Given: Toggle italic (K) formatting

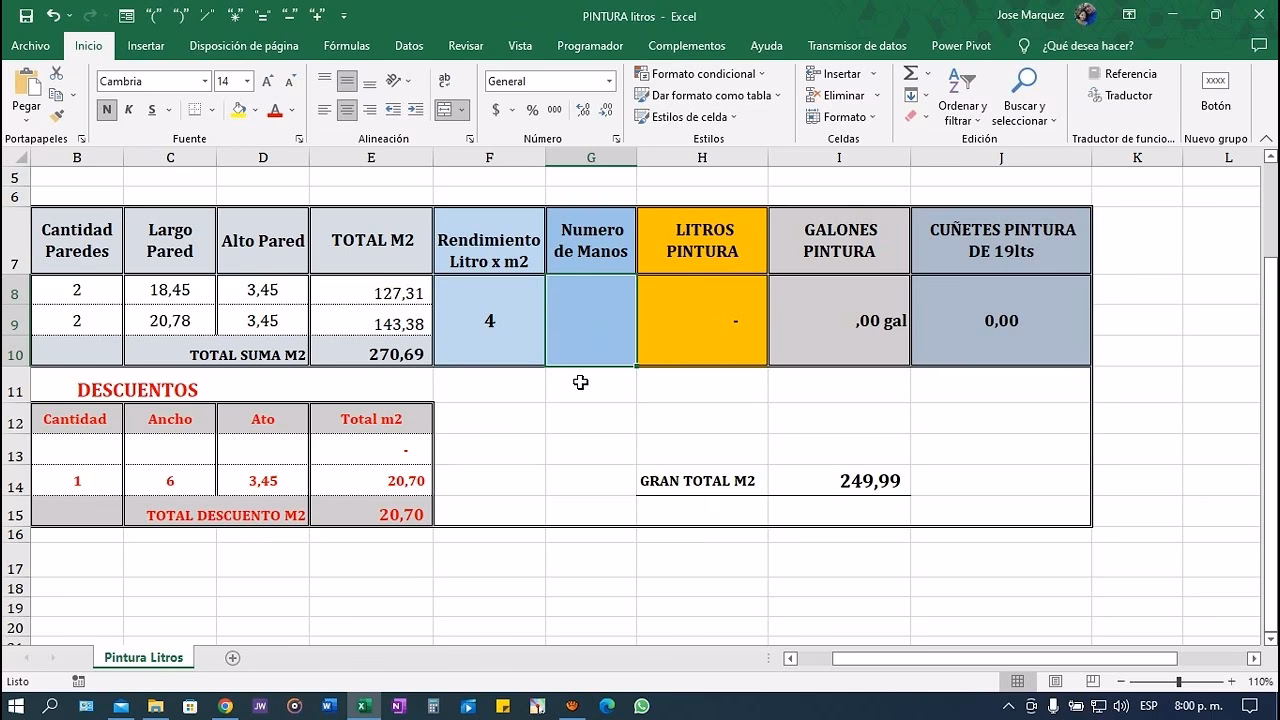Looking at the screenshot, I should coord(129,110).
